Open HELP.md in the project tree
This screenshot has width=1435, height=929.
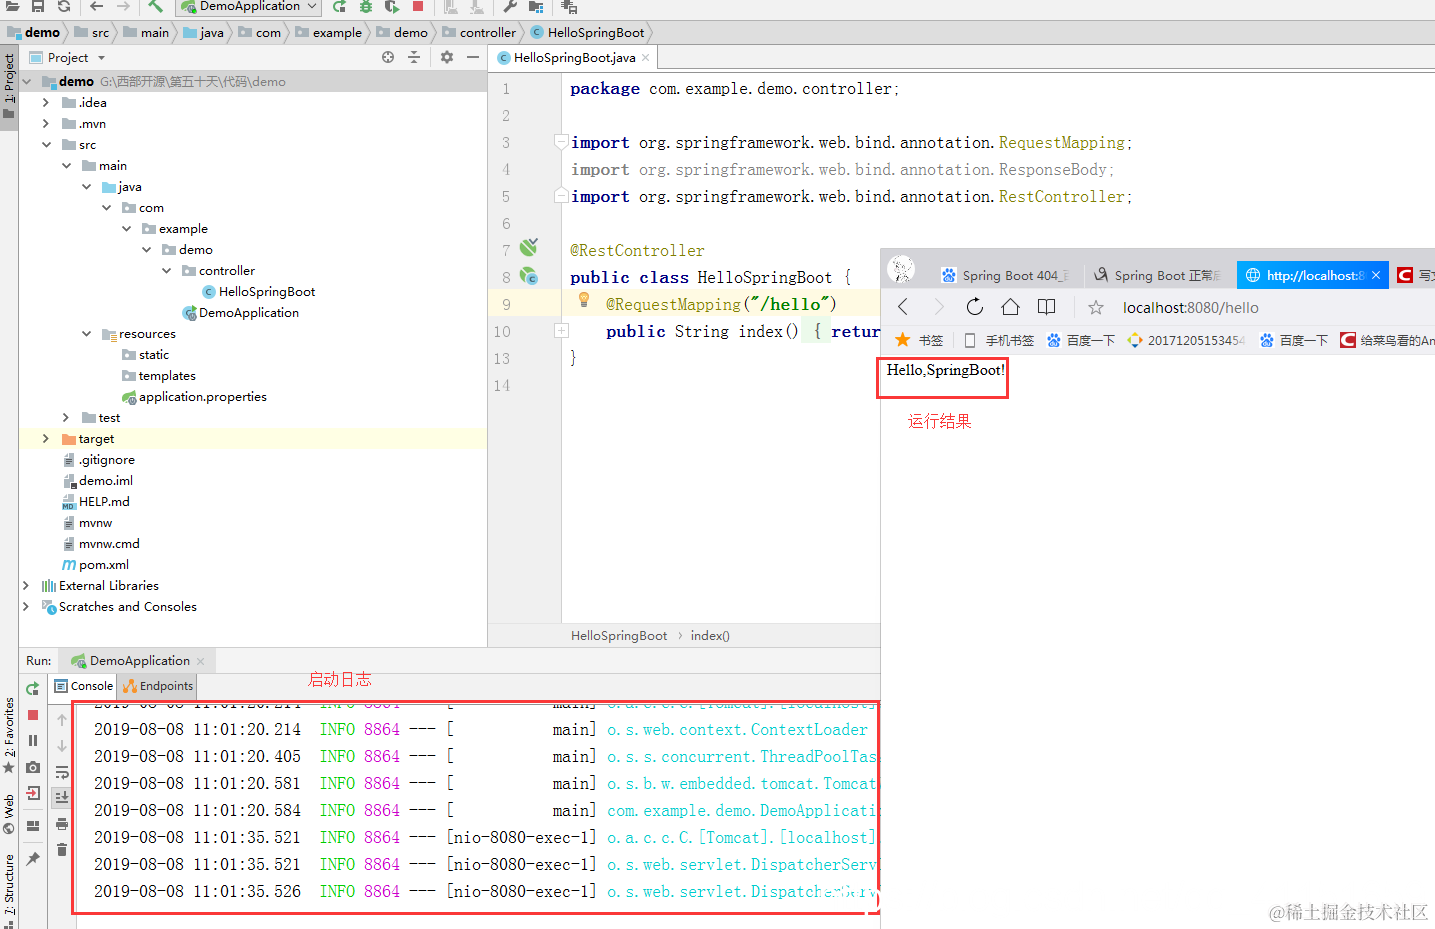click(x=104, y=501)
